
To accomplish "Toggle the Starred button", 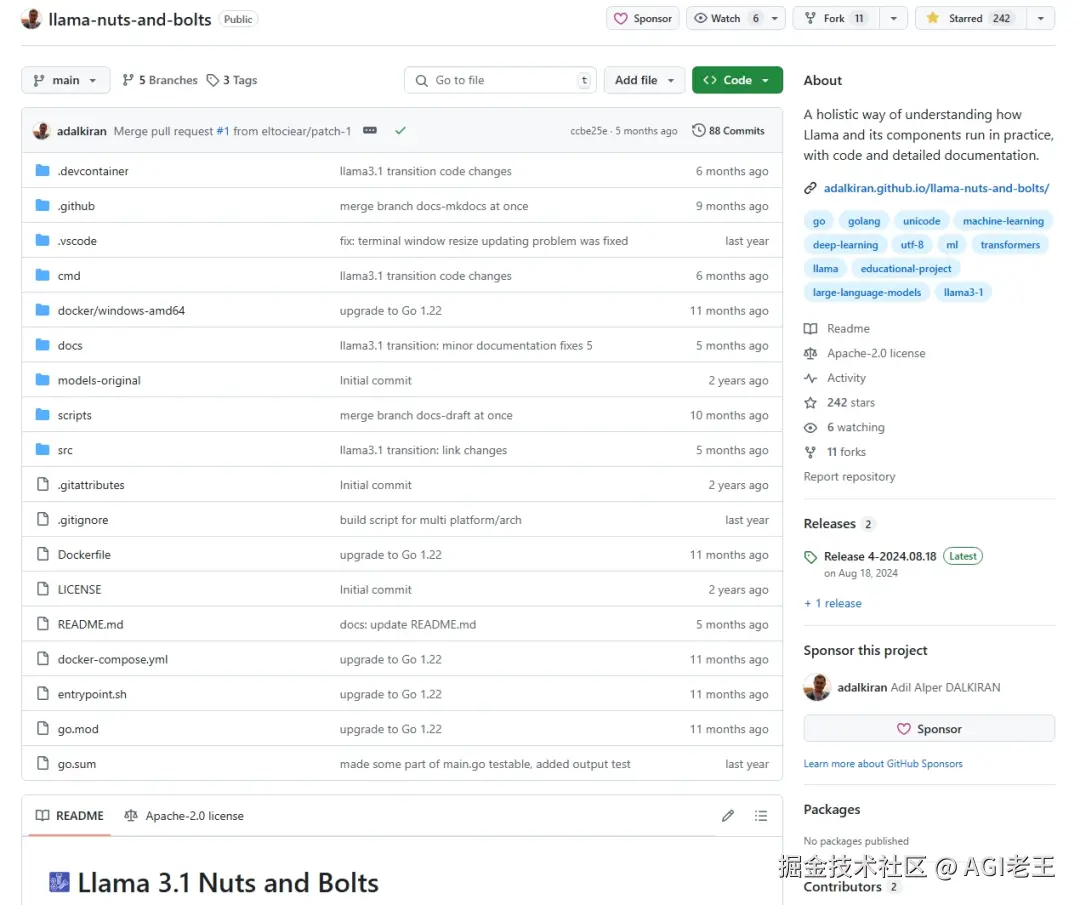I will point(970,19).
